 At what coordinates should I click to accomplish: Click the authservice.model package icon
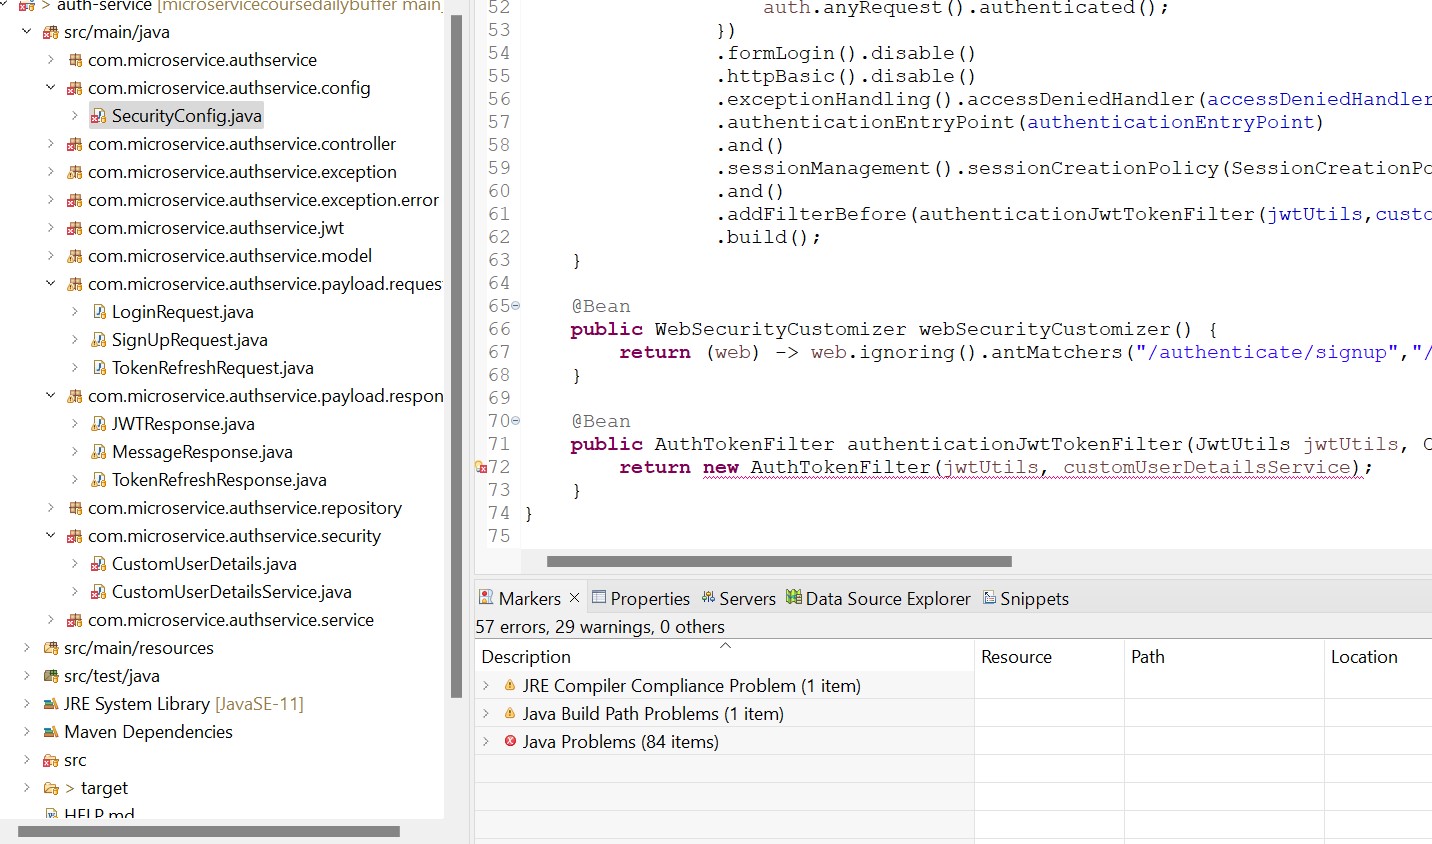[x=75, y=256]
